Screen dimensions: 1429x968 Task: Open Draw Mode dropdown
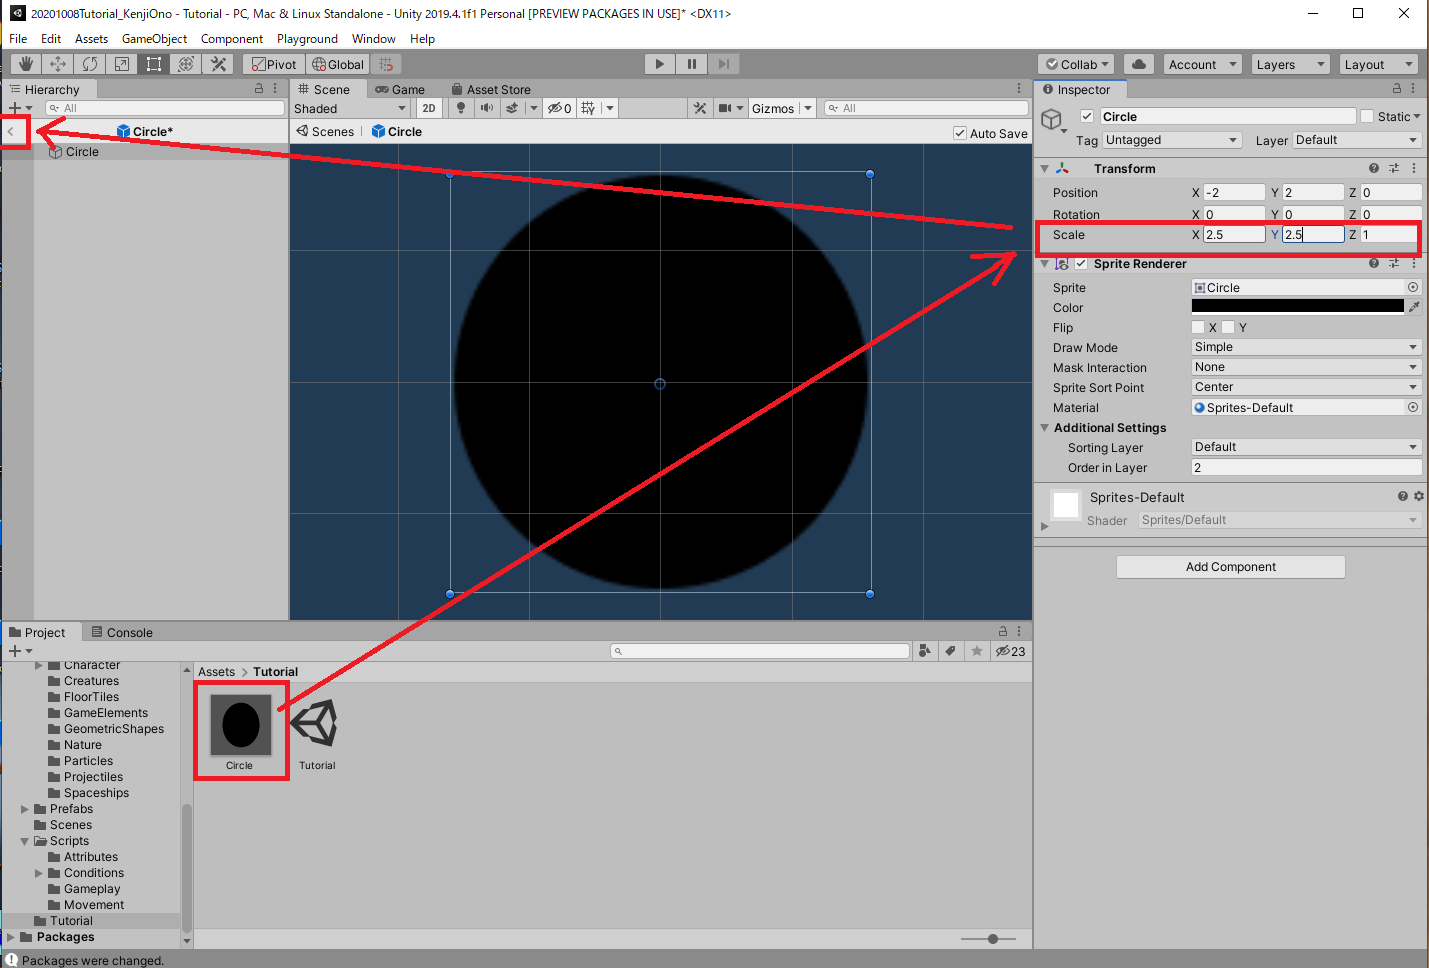click(x=1306, y=347)
